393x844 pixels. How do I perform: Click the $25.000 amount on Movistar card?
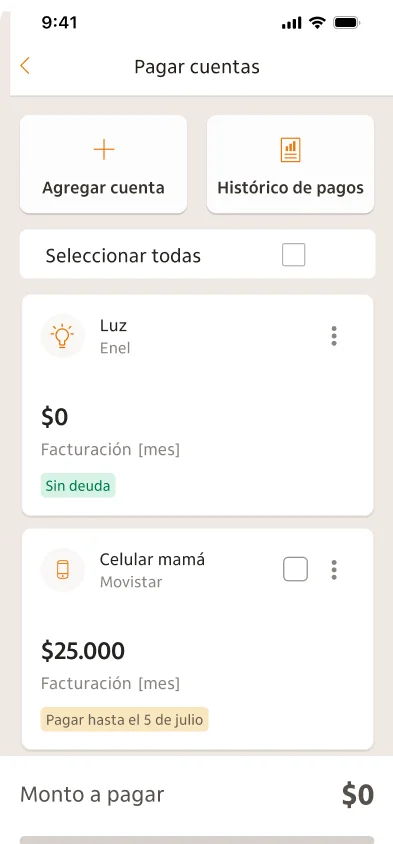(x=83, y=651)
